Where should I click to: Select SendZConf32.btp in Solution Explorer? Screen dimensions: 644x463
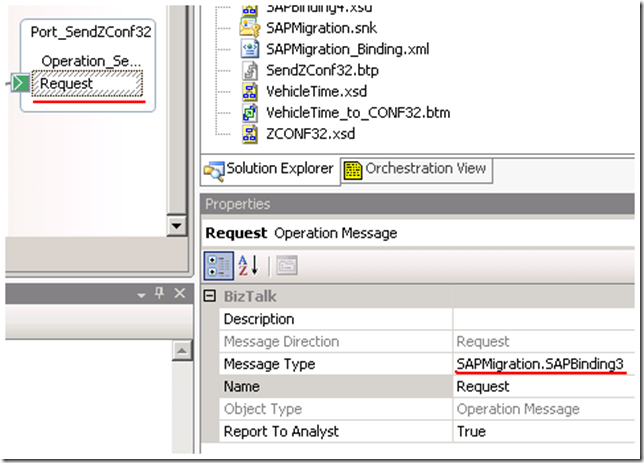(x=322, y=71)
